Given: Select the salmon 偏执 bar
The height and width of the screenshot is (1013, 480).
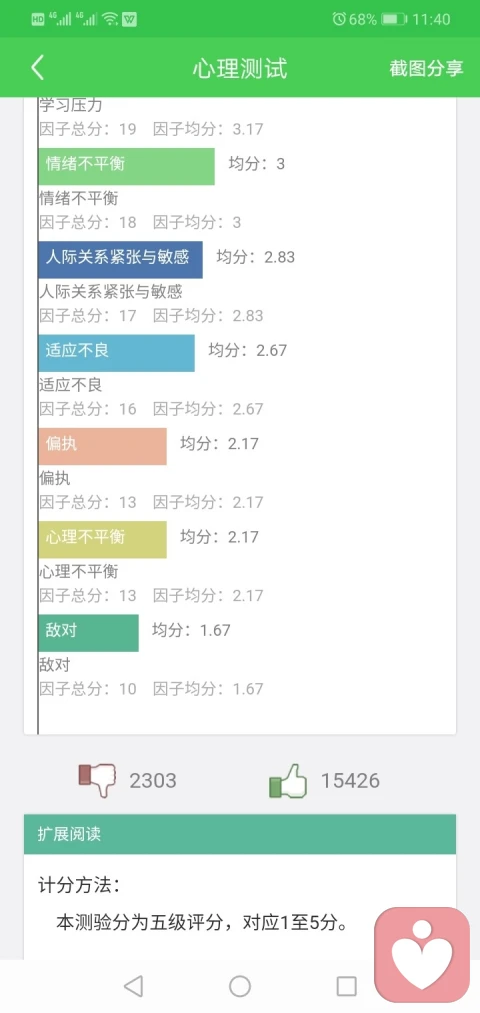Looking at the screenshot, I should point(102,446).
